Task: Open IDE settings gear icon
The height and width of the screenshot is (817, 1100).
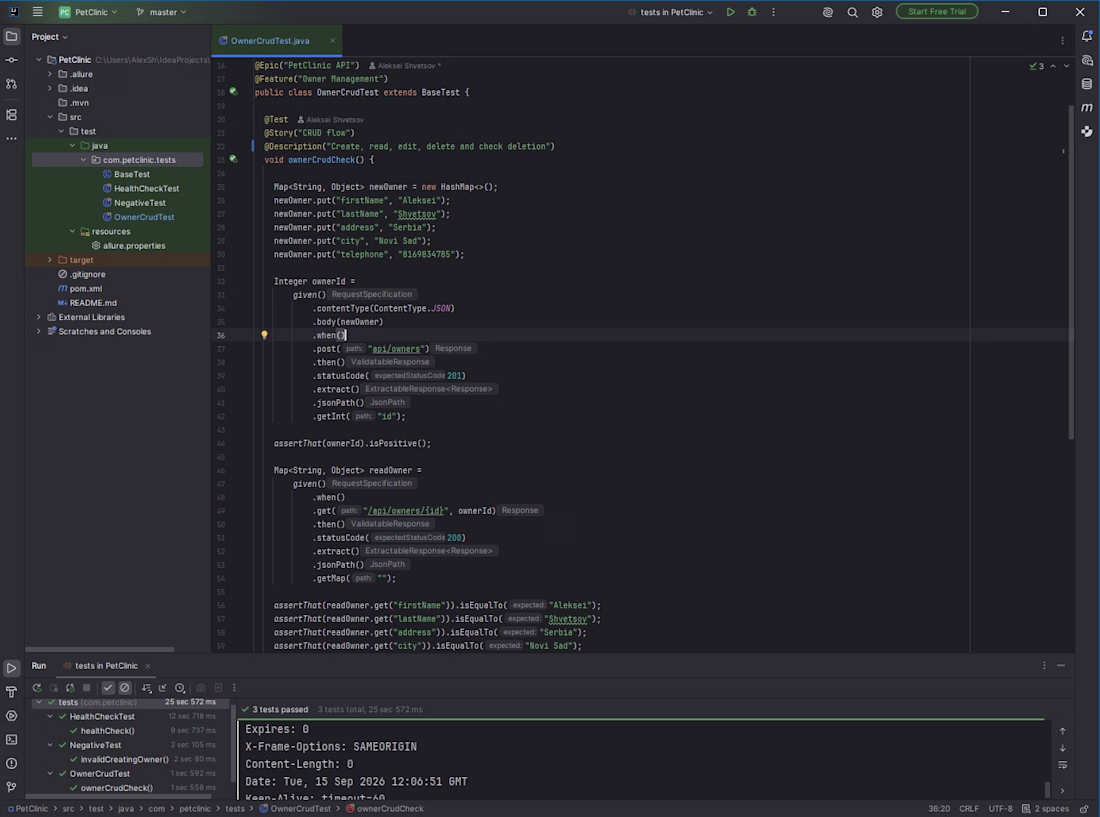Action: click(x=877, y=12)
